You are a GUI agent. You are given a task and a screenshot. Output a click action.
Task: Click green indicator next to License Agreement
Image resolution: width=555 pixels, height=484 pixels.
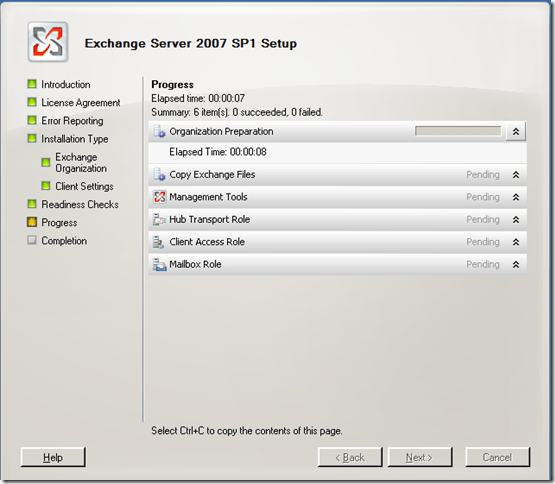tap(32, 102)
